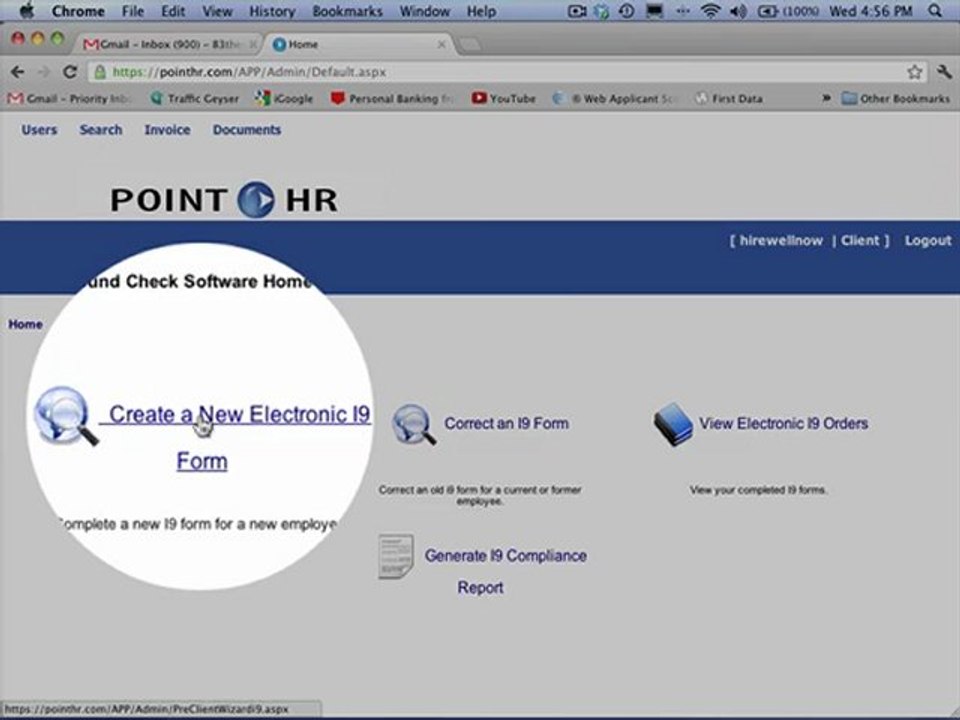Image resolution: width=960 pixels, height=720 pixels.
Task: Open the Apple menu
Action: pyautogui.click(x=27, y=11)
